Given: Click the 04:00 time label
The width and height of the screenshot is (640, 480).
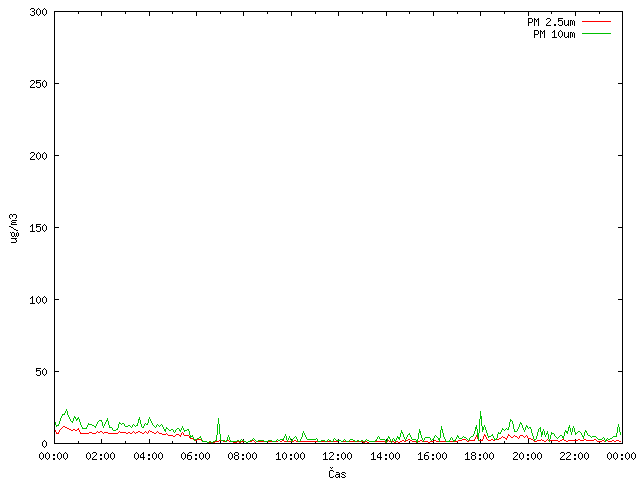Looking at the screenshot, I should tap(149, 456).
